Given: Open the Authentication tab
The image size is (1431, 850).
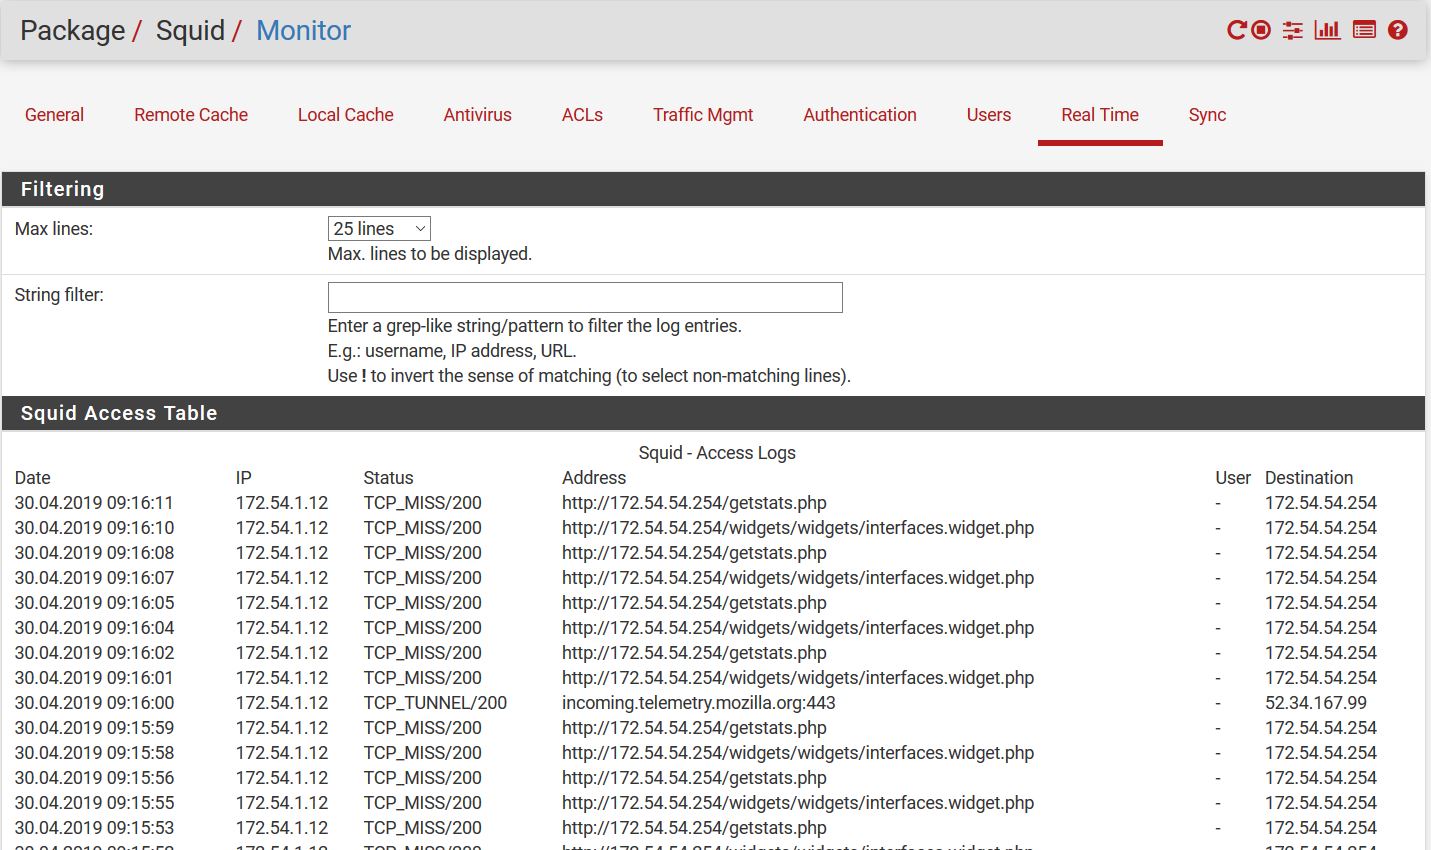Looking at the screenshot, I should [x=860, y=115].
